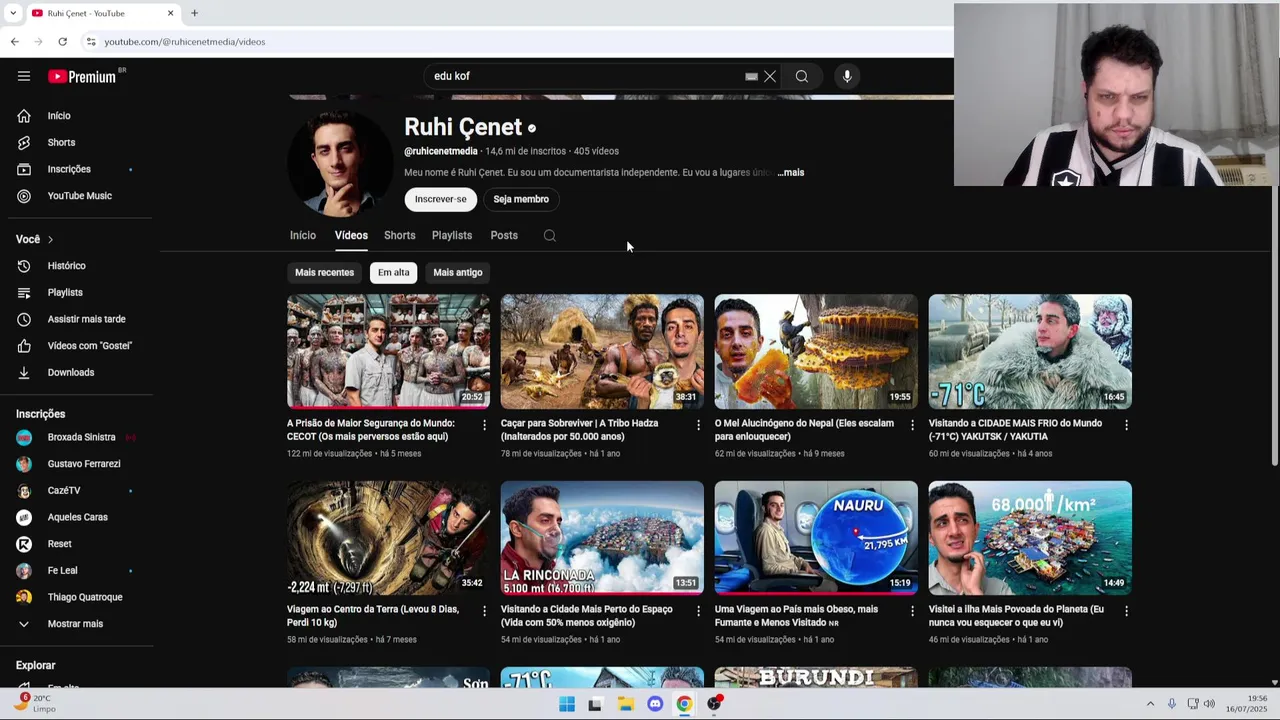Screen dimensions: 1280x720
Task: Start voice search with the microphone icon
Action: coord(847,76)
